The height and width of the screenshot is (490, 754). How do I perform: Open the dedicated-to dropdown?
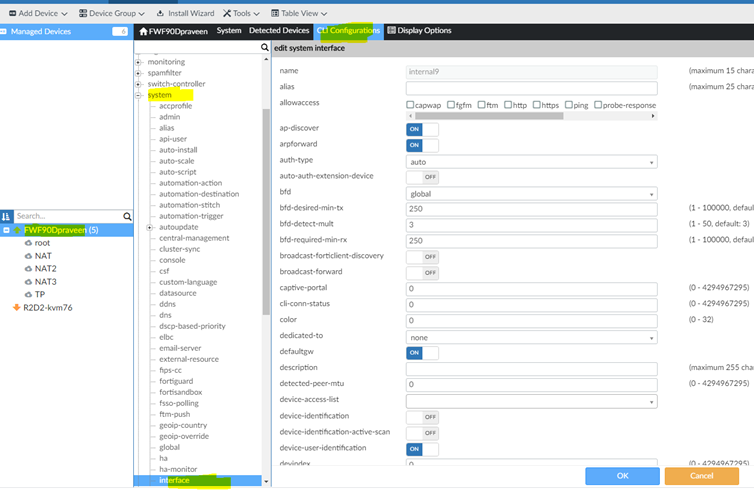(531, 338)
